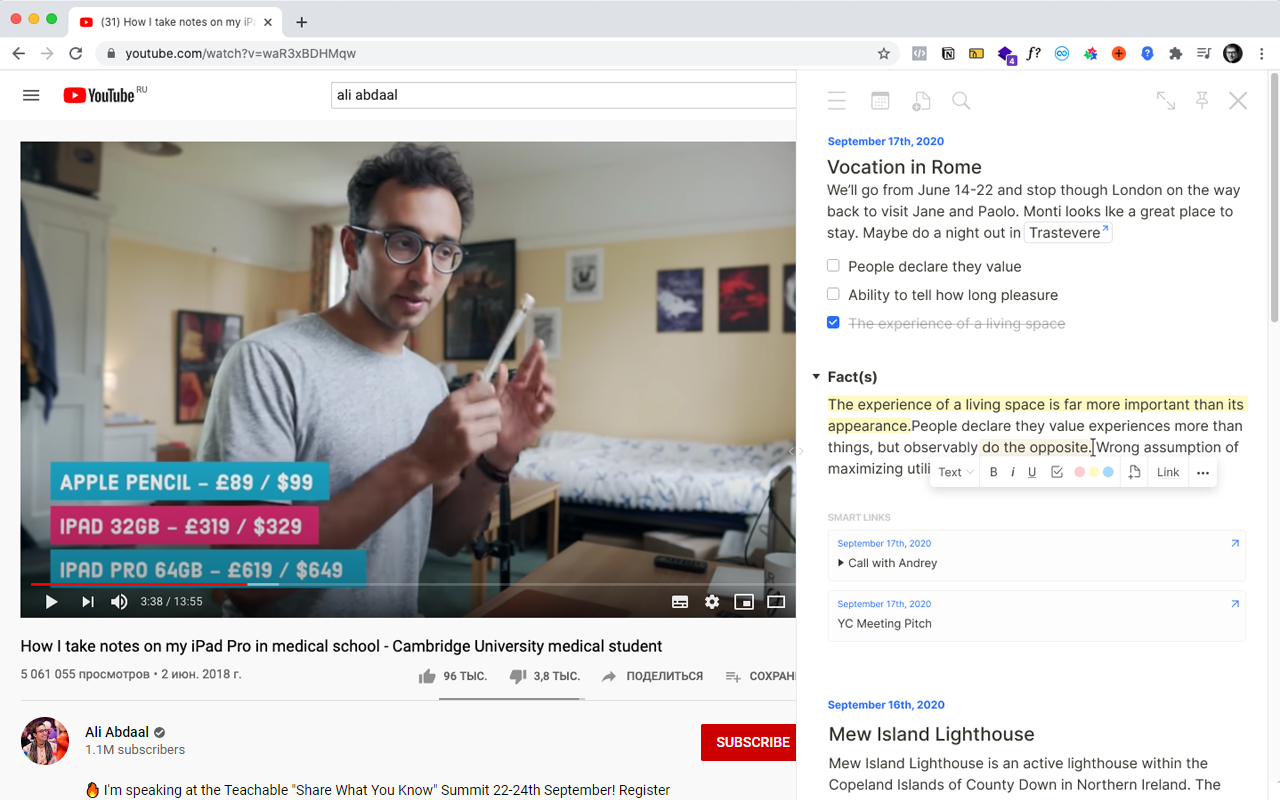Viewport: 1280px width, 800px height.
Task: Expand the notes panel to full screen
Action: [x=1165, y=100]
